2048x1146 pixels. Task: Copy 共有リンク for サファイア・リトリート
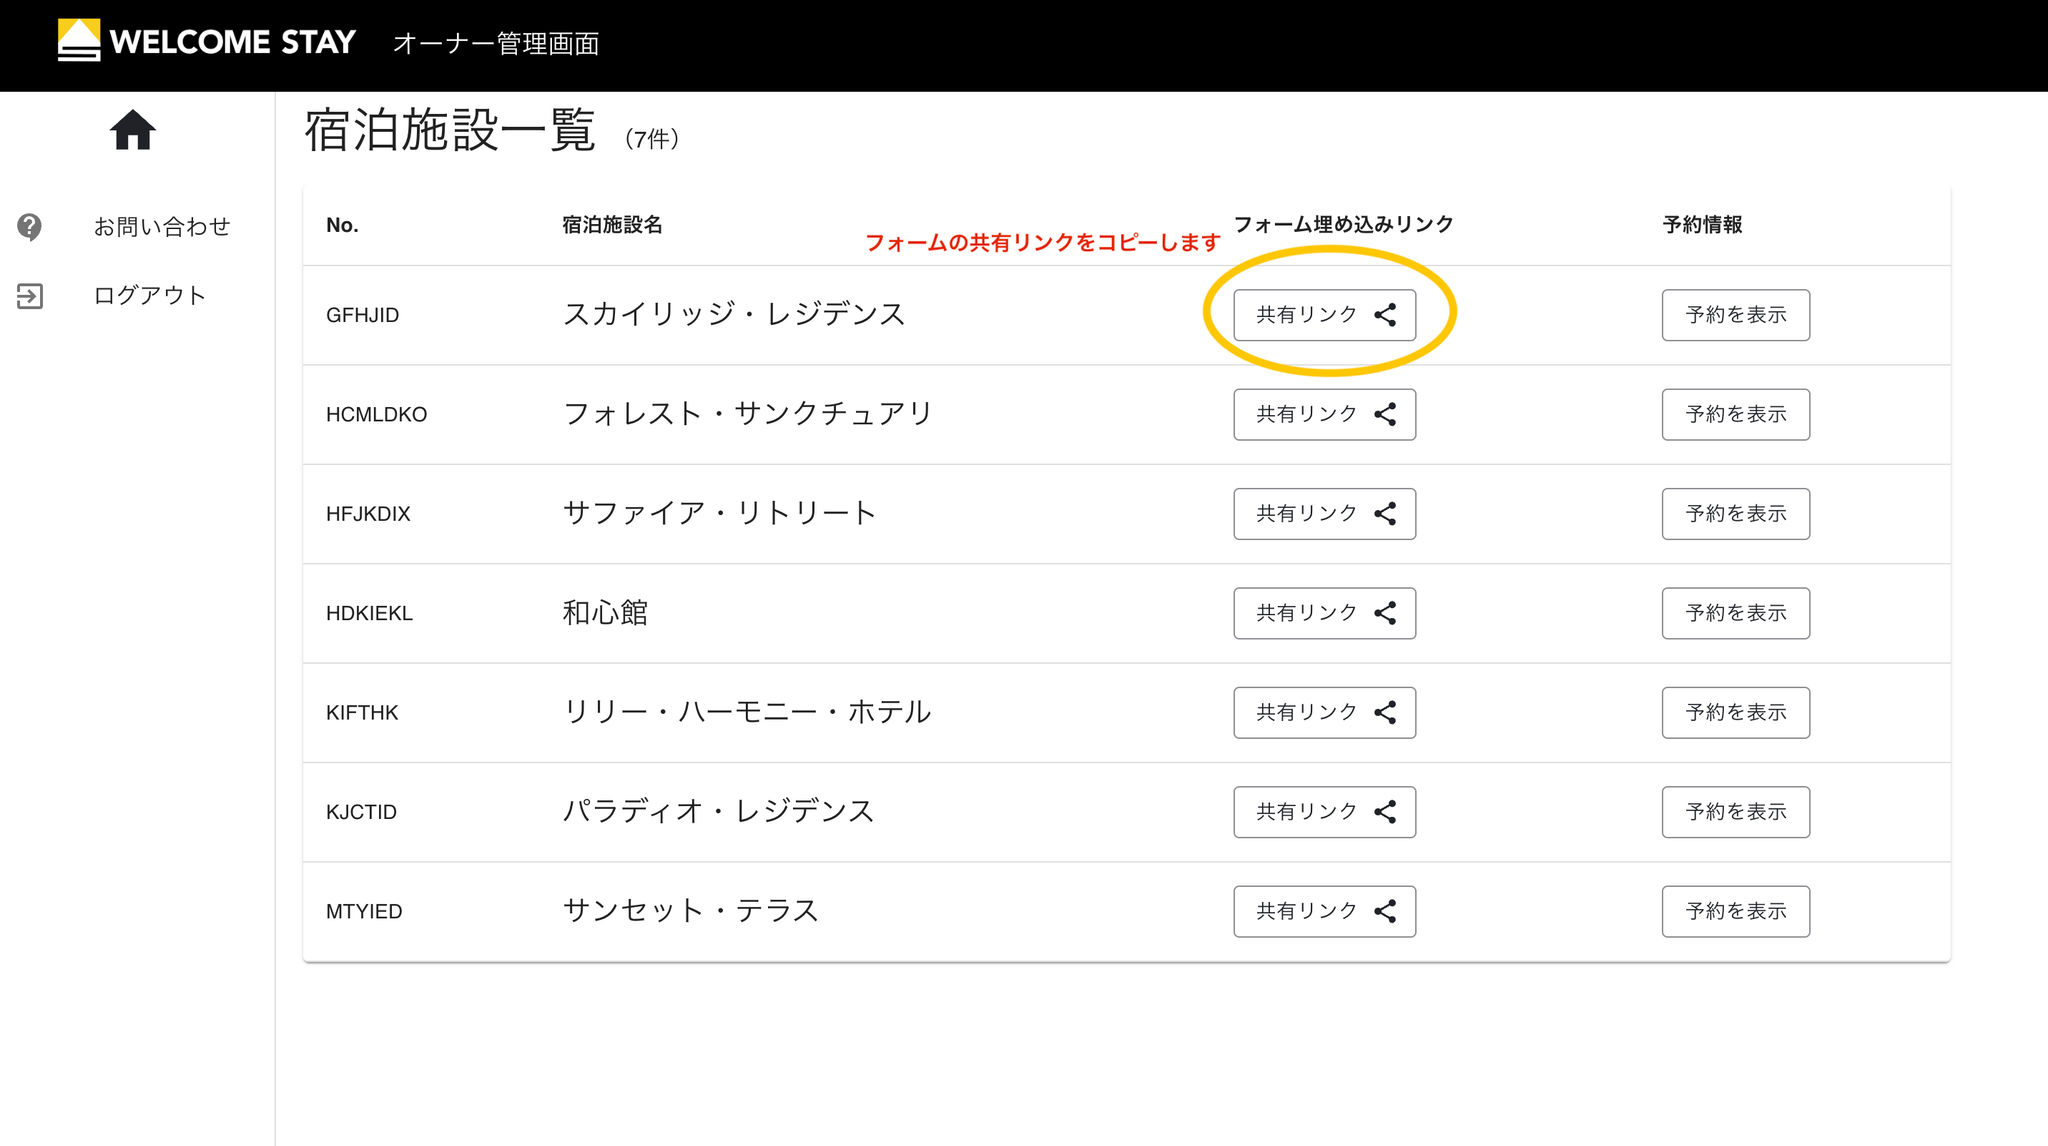click(x=1324, y=514)
